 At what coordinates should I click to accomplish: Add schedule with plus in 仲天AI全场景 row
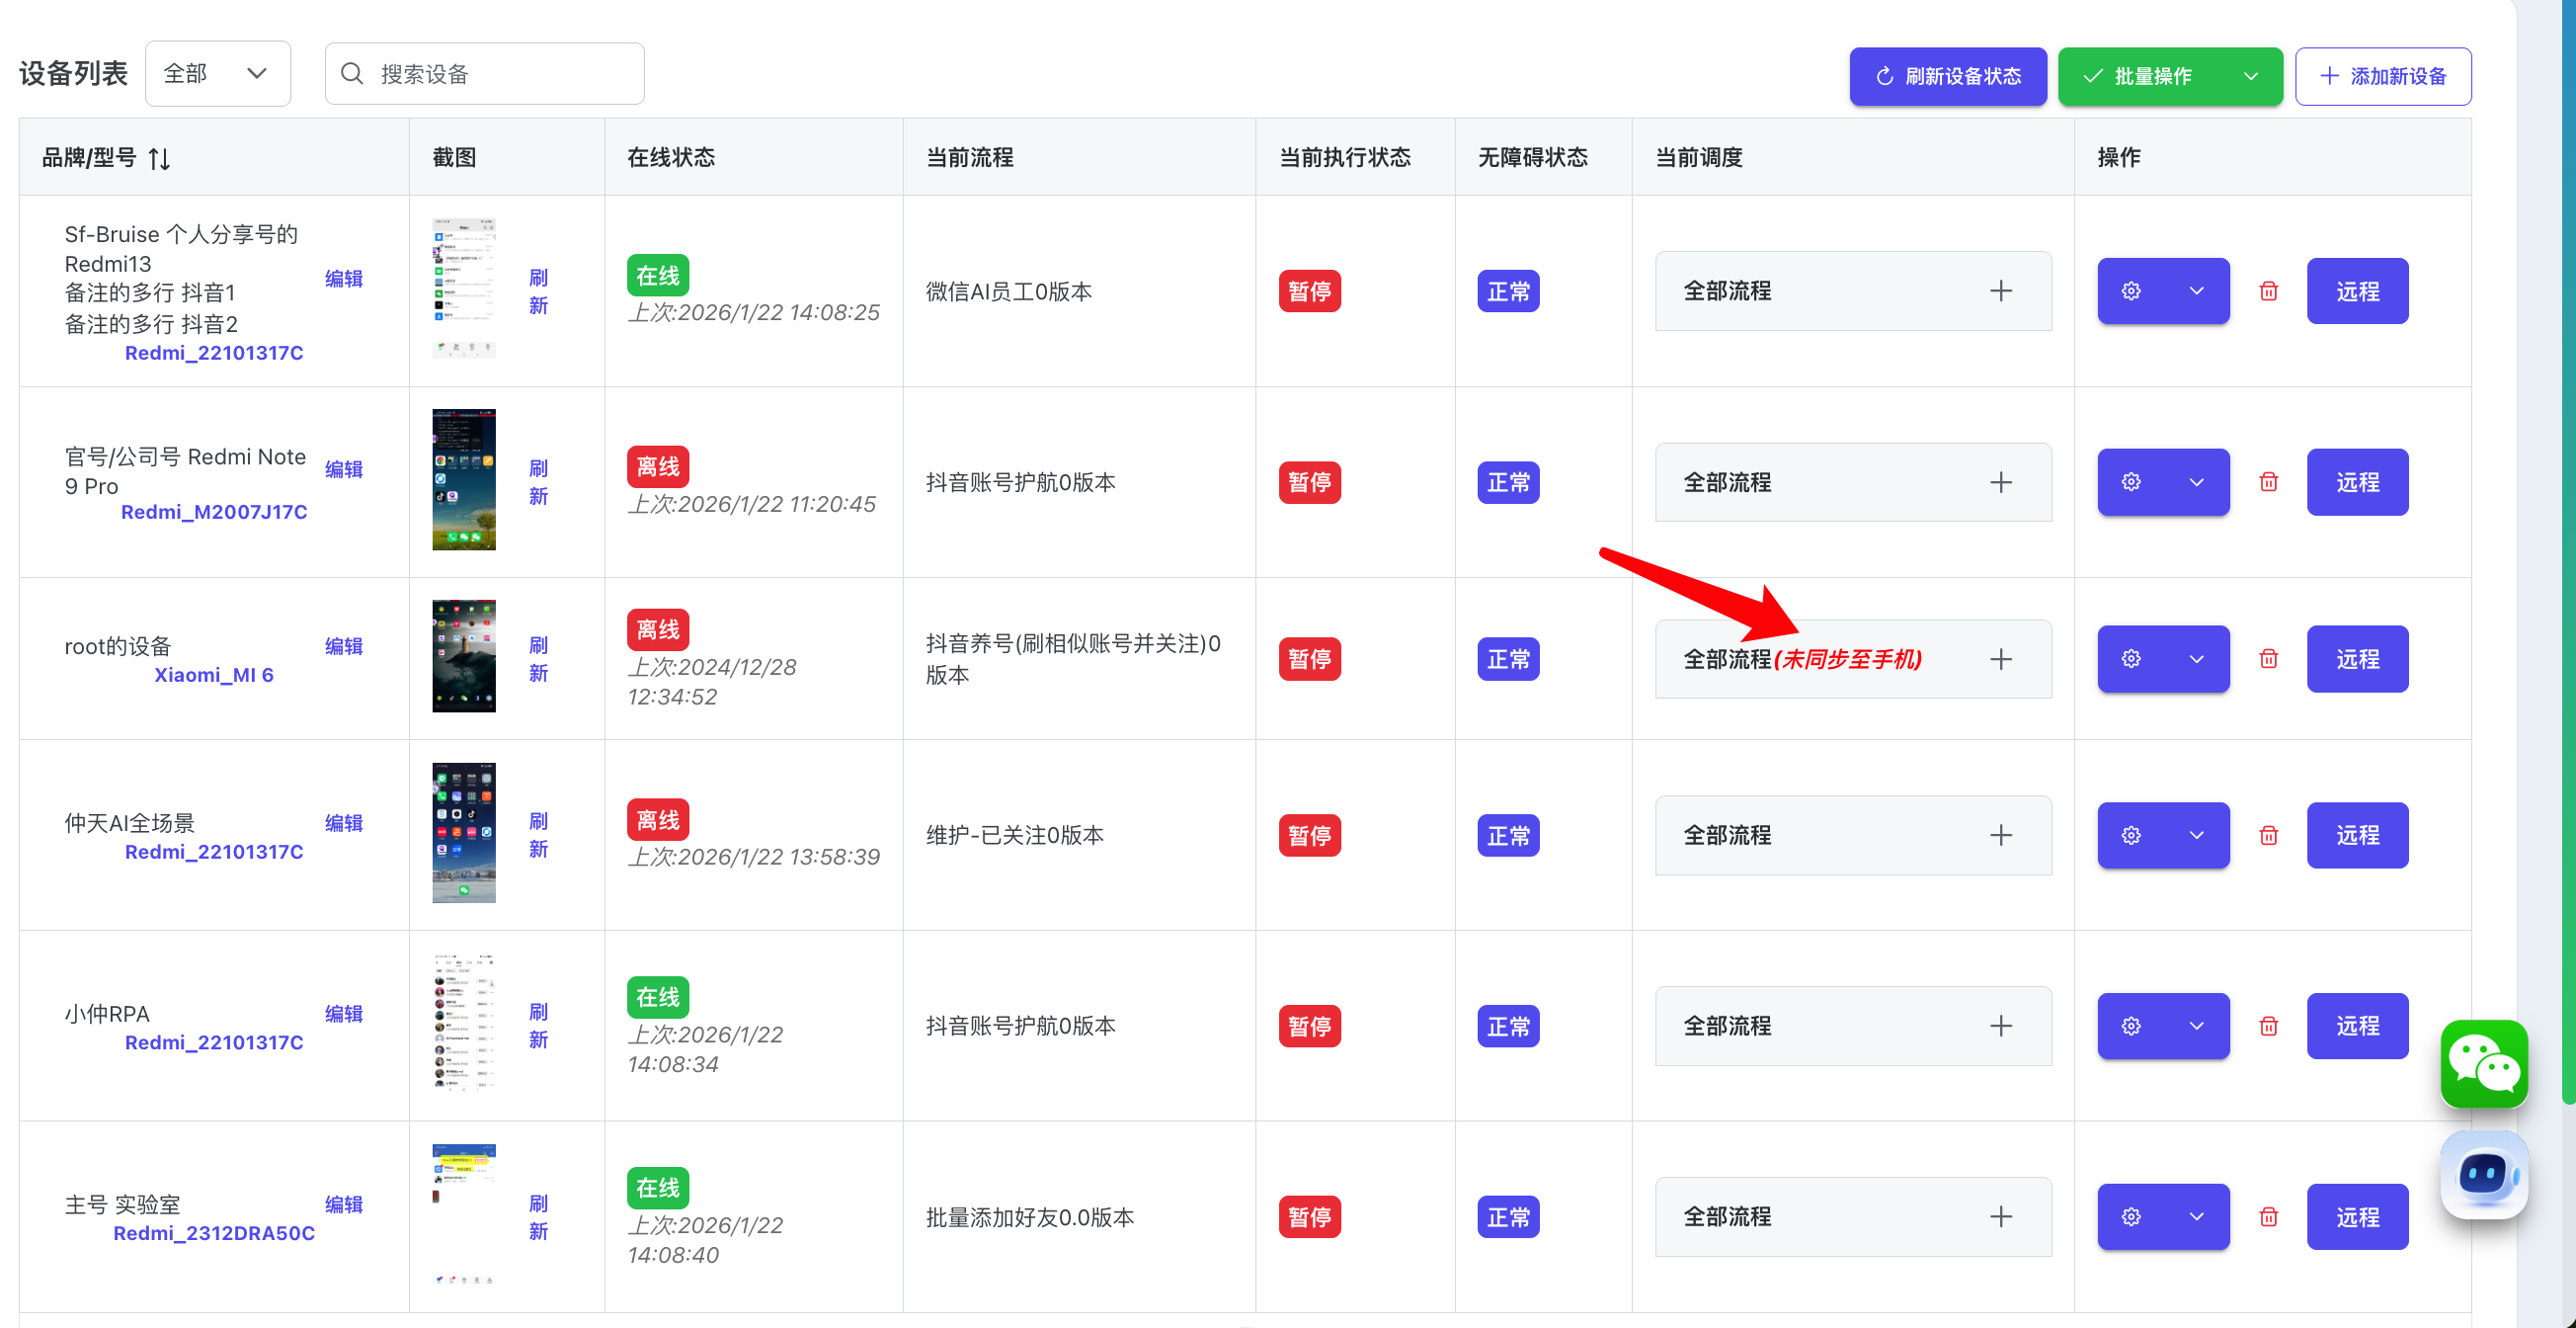tap(2000, 835)
